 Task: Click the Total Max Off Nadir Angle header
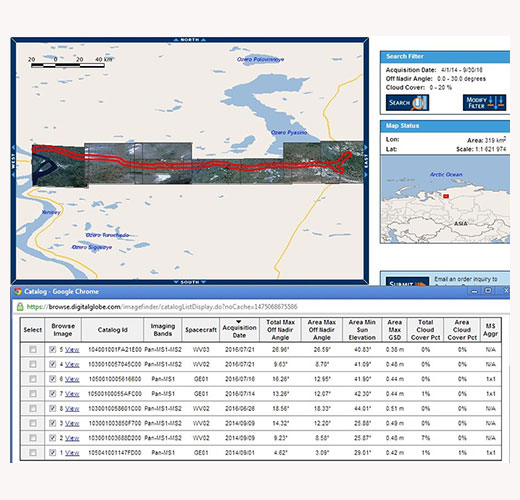280,330
